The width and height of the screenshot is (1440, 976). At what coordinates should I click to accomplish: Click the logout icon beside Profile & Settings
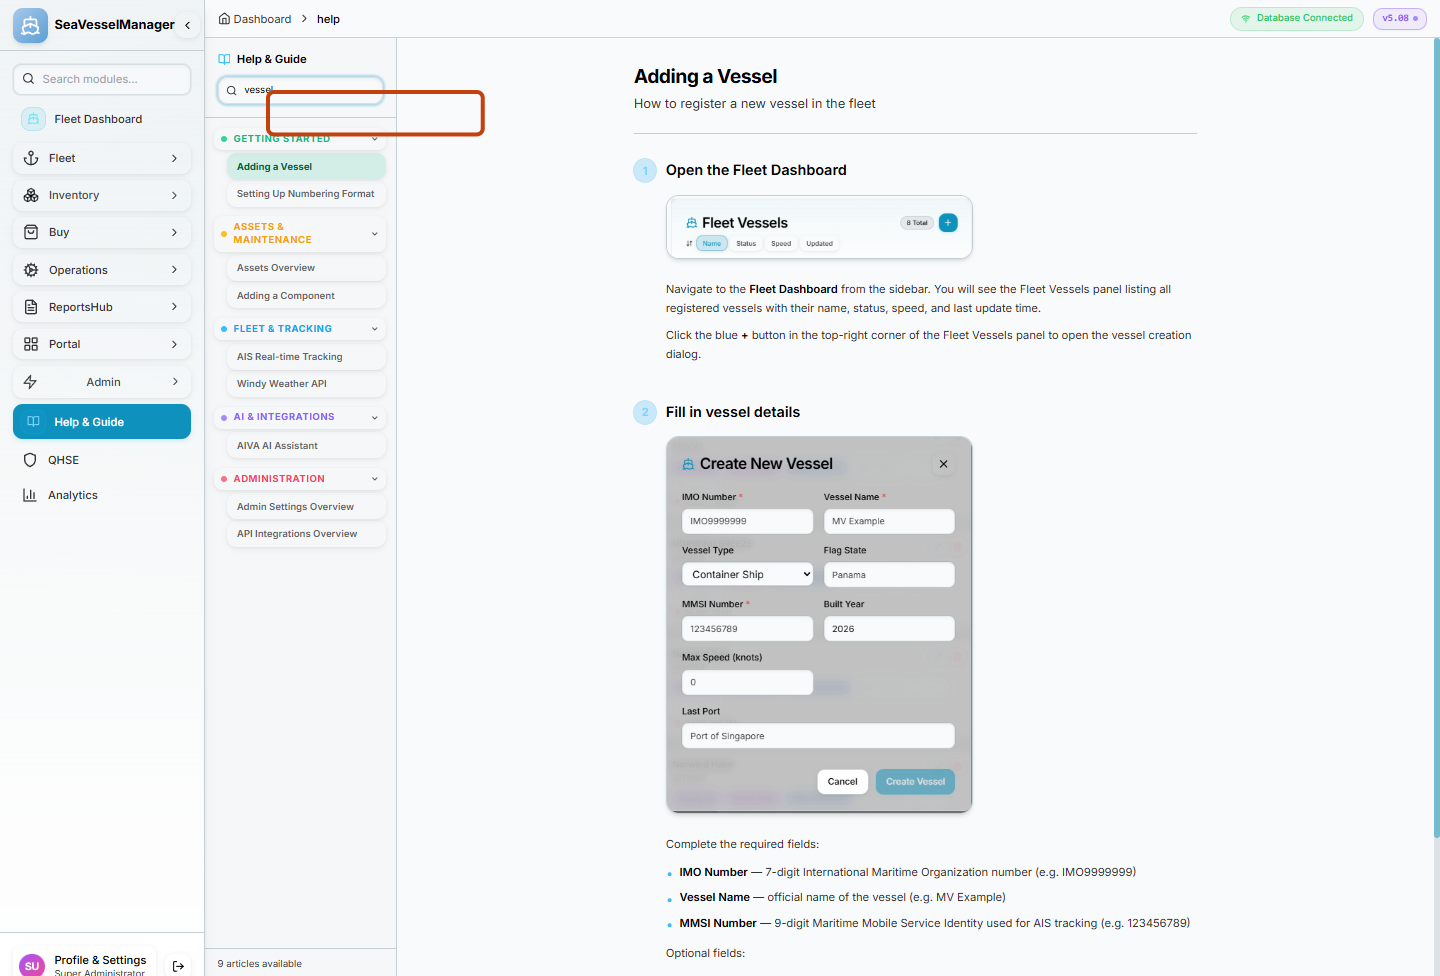point(178,966)
